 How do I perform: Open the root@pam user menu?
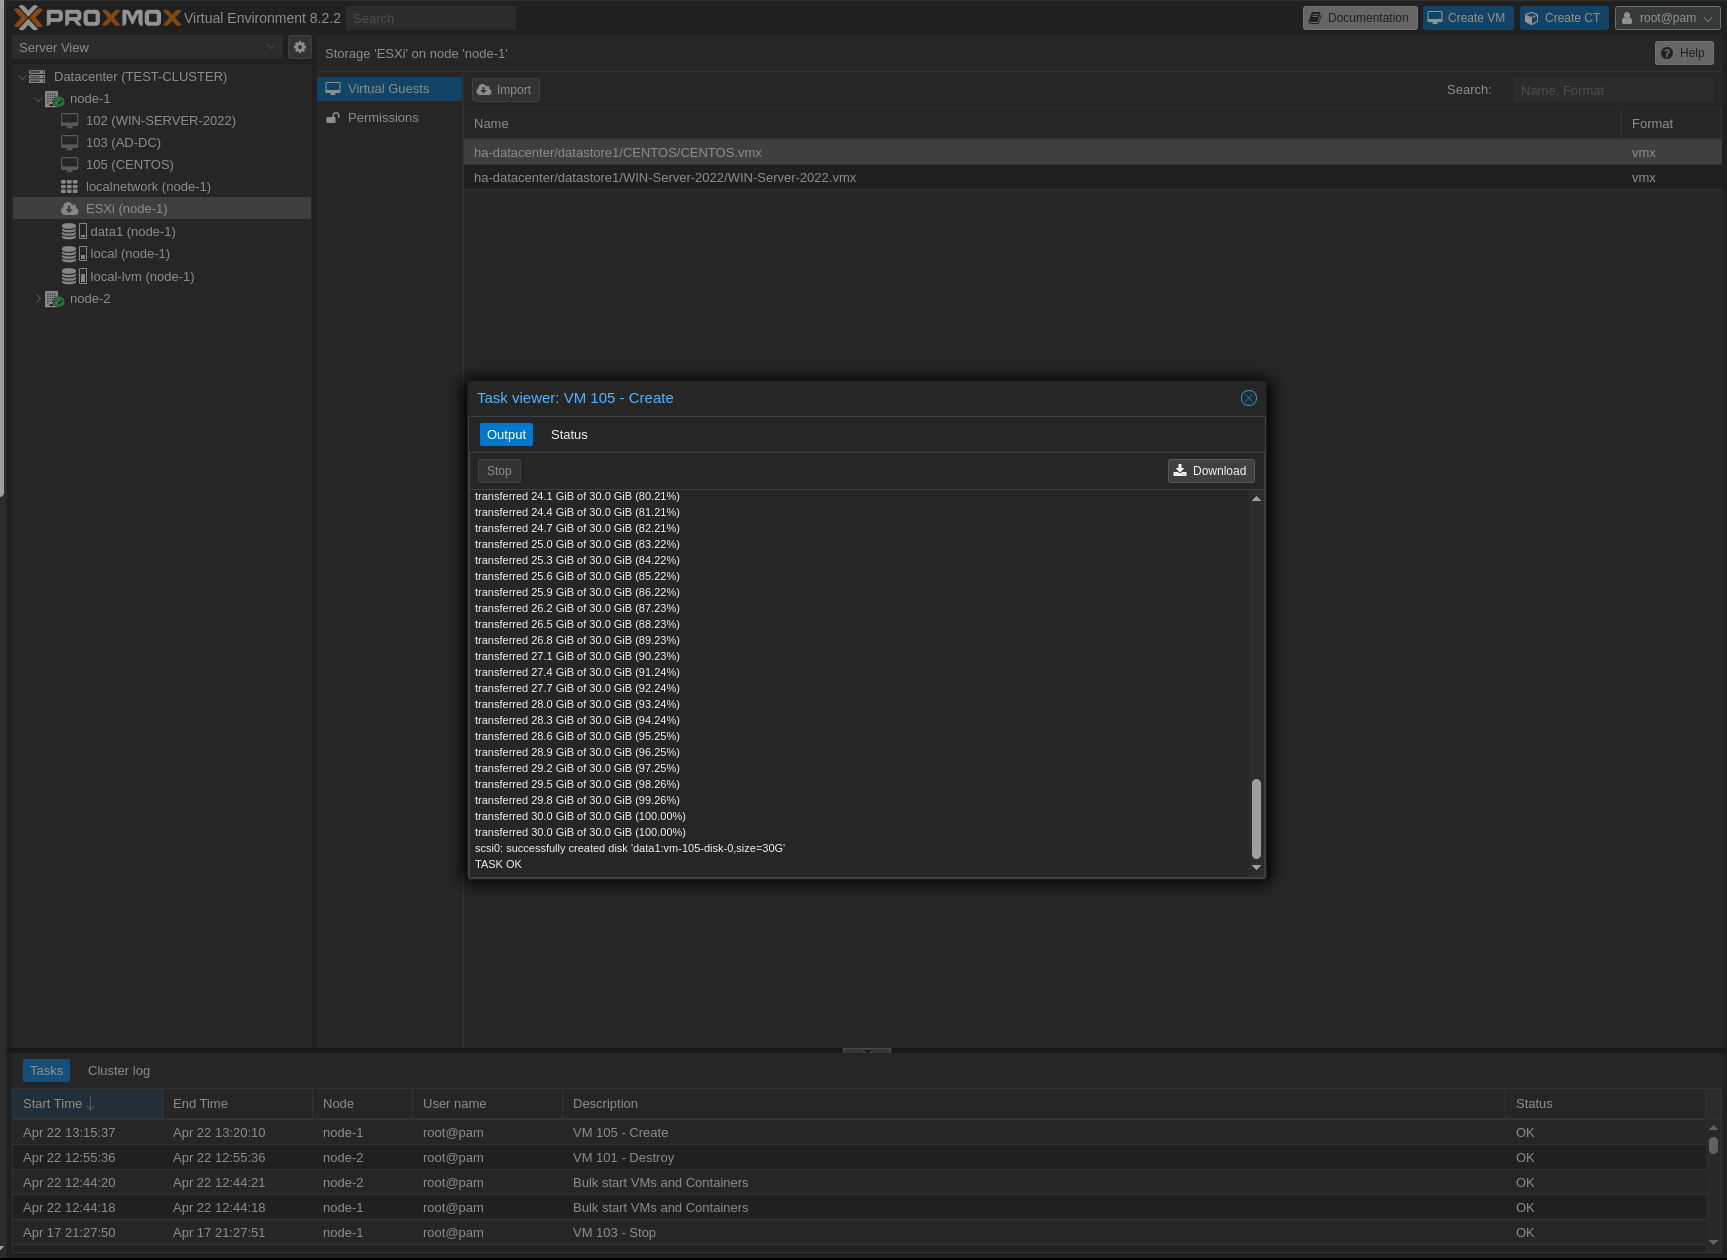[1666, 18]
